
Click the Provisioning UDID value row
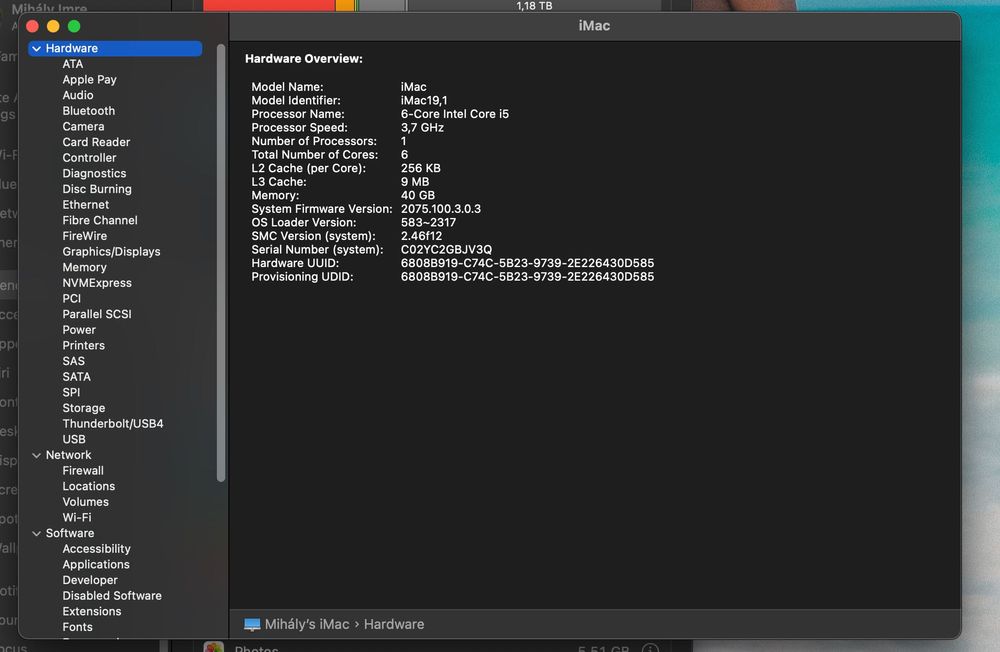coord(527,277)
